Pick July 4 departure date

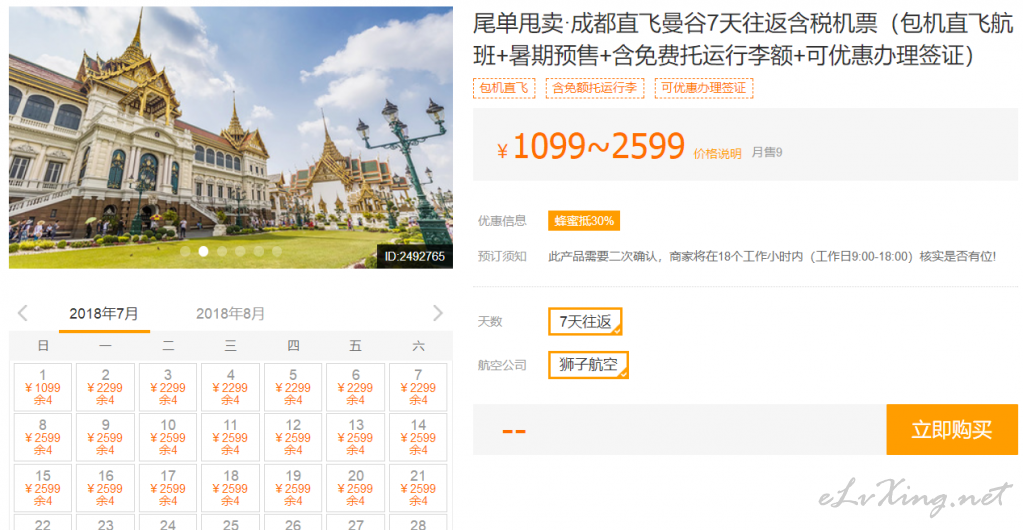coord(230,387)
